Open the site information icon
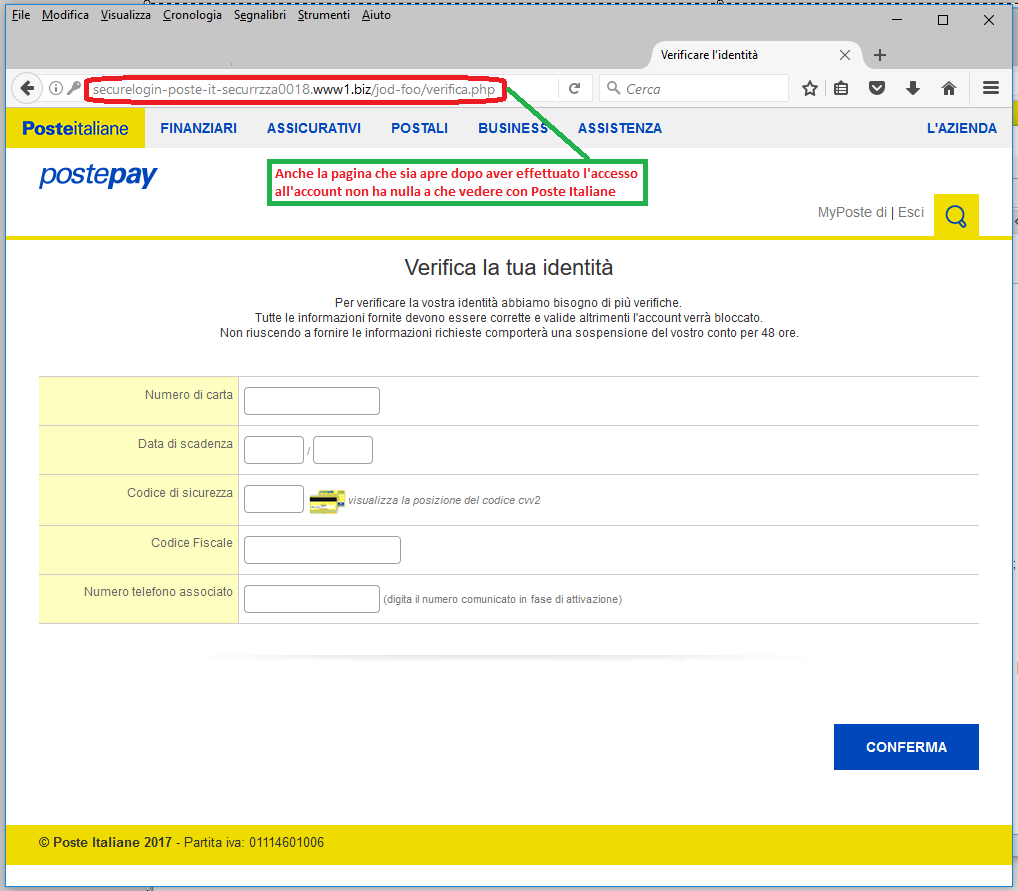Screen dimensions: 1018x891 pyautogui.click(x=56, y=88)
